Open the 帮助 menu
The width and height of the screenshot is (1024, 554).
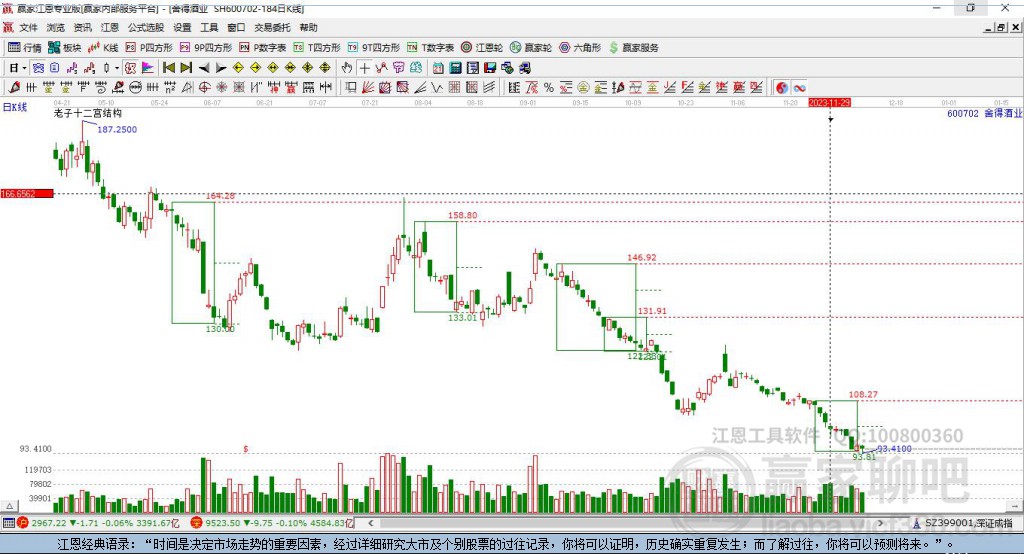coord(308,27)
